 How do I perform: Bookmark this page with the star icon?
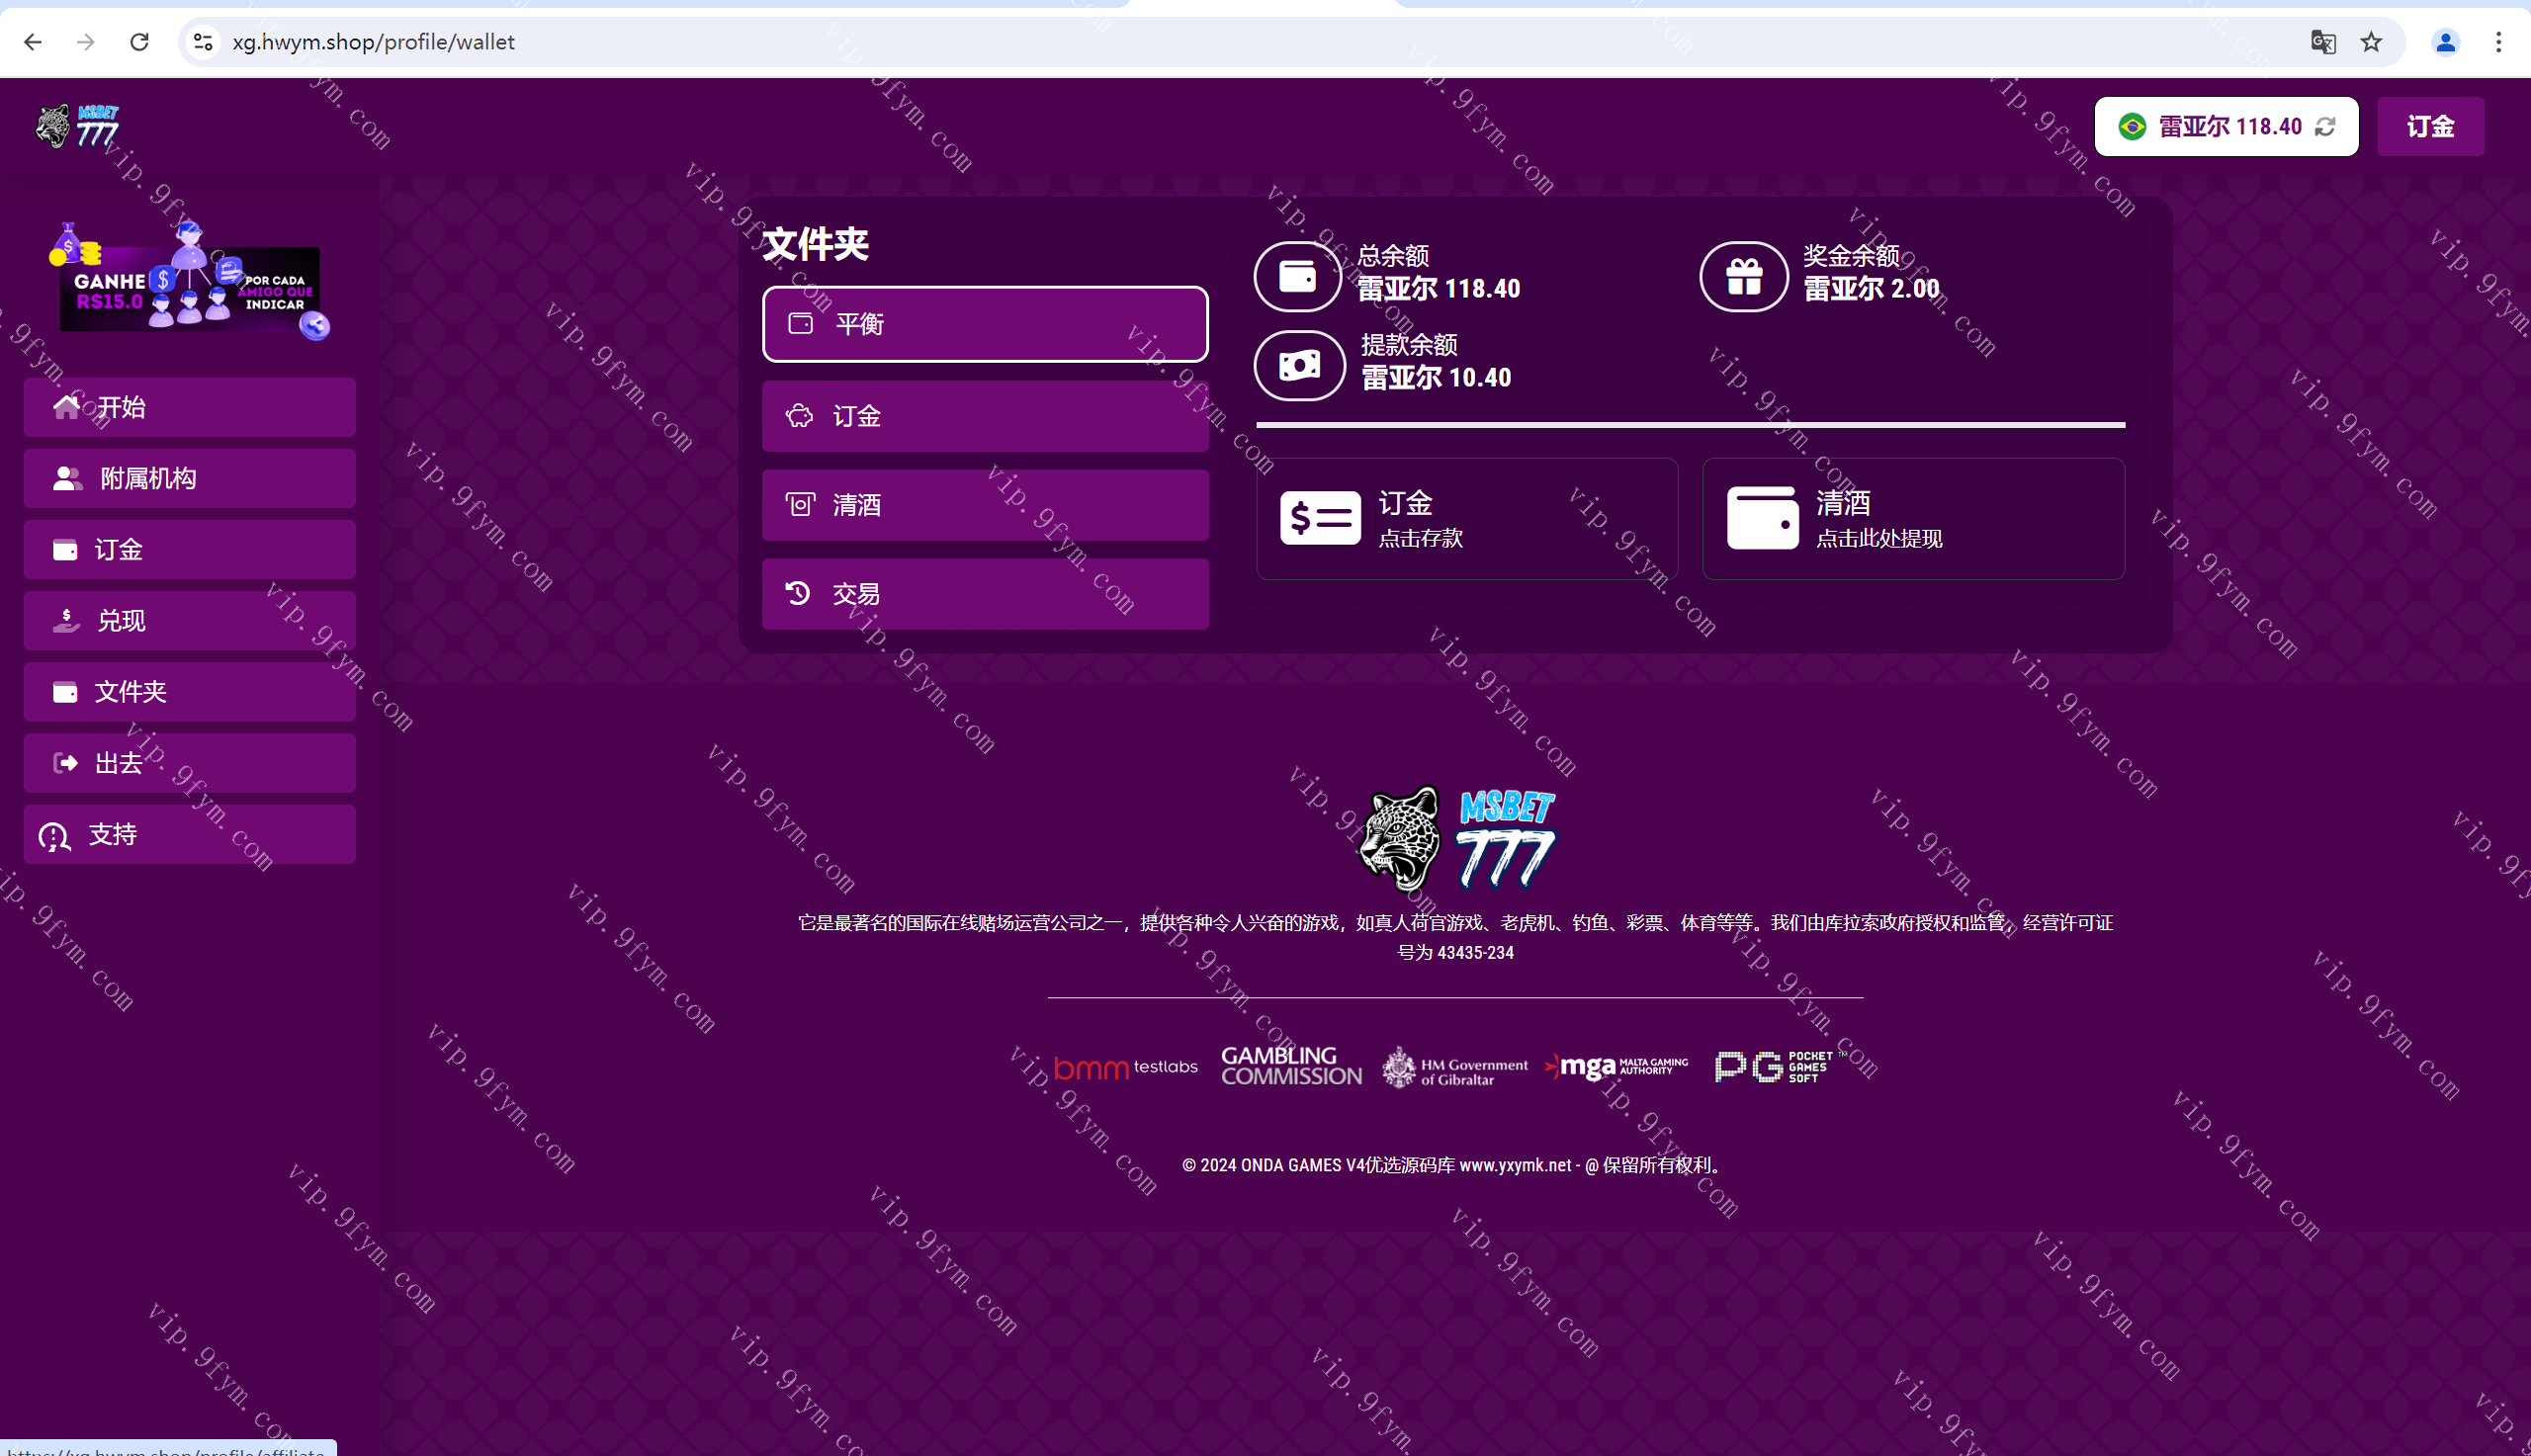[x=2371, y=42]
